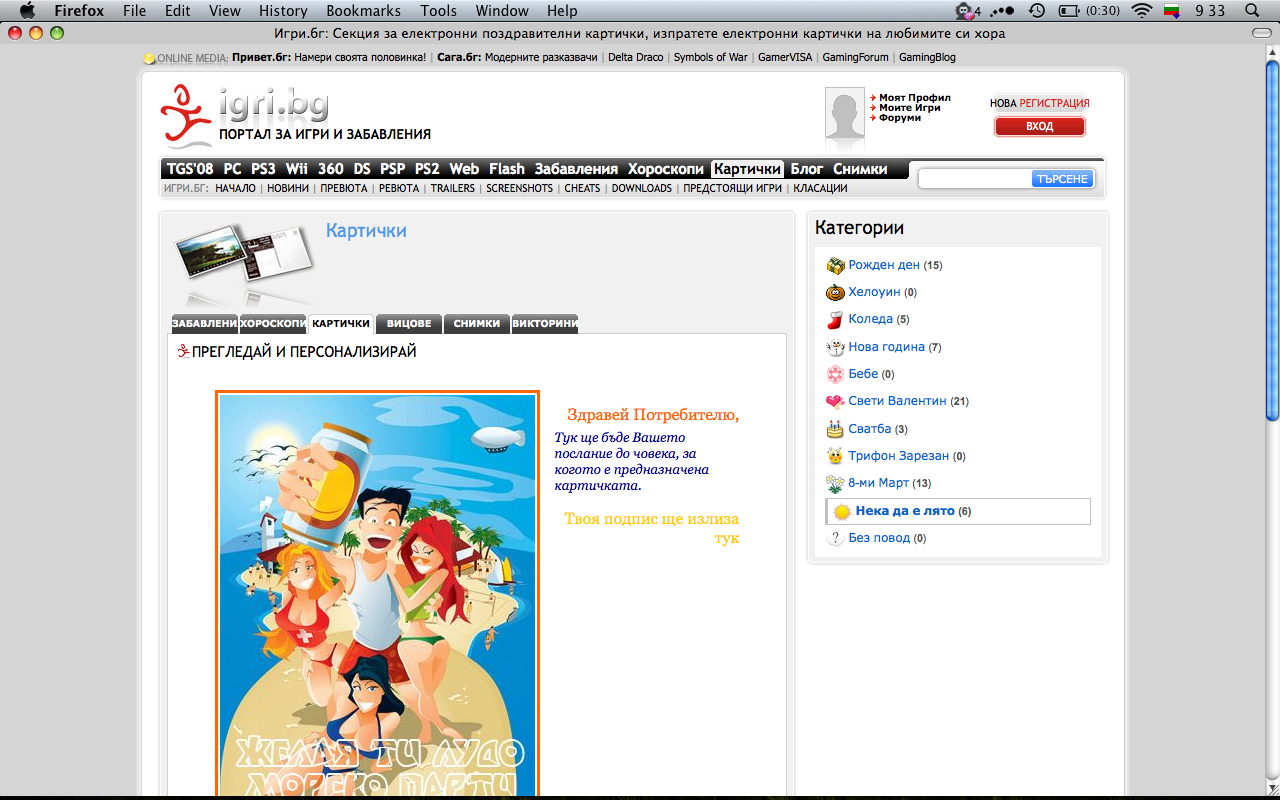Open the НОВИНИ sub-navigation link
Screen dimensions: 1280x800
(x=288, y=188)
